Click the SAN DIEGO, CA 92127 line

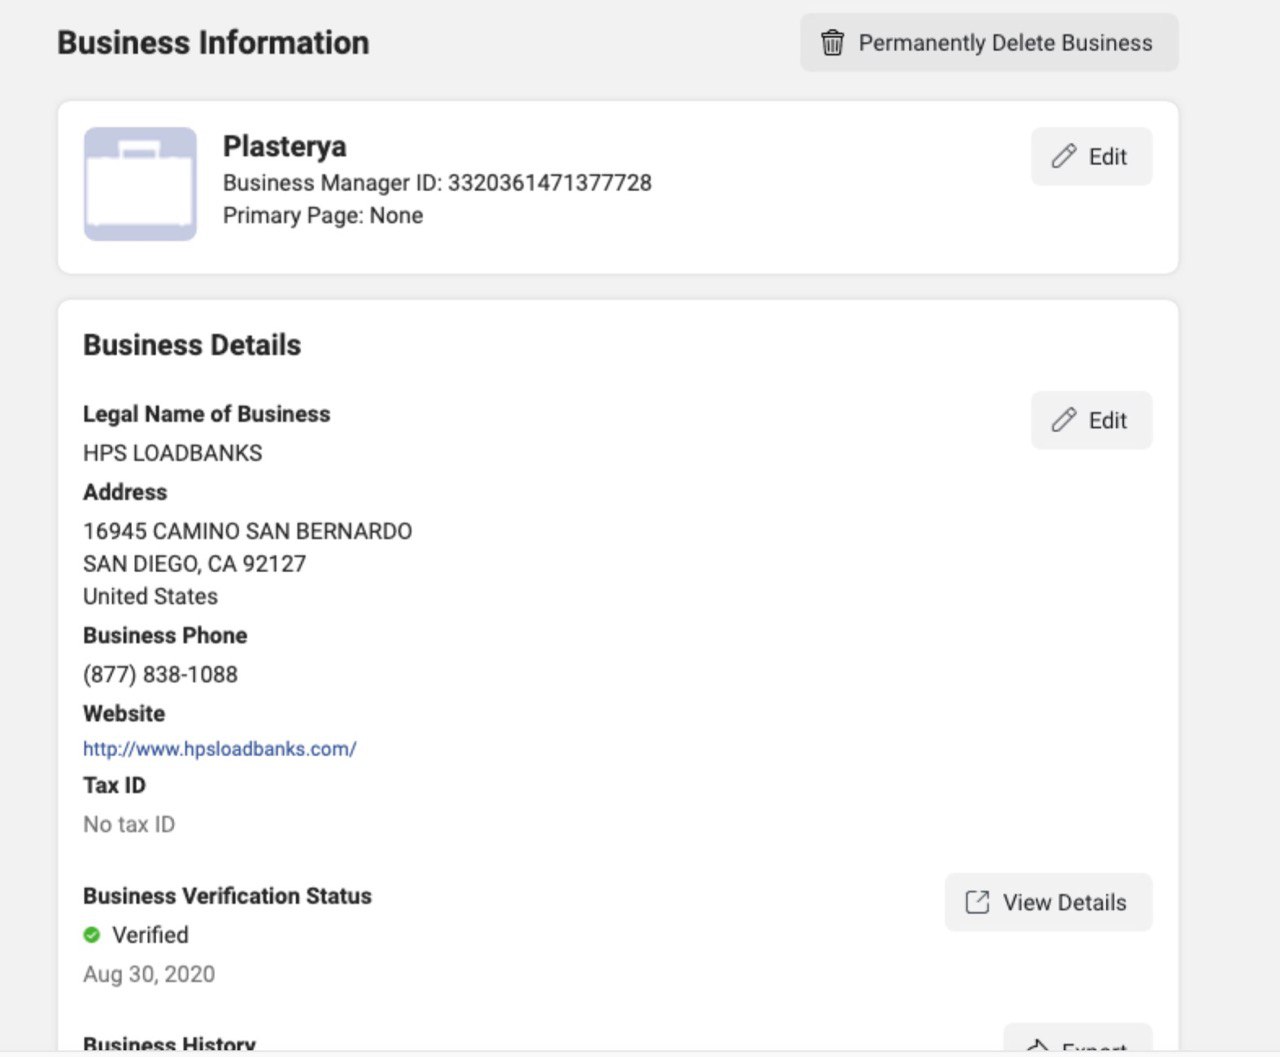click(195, 564)
